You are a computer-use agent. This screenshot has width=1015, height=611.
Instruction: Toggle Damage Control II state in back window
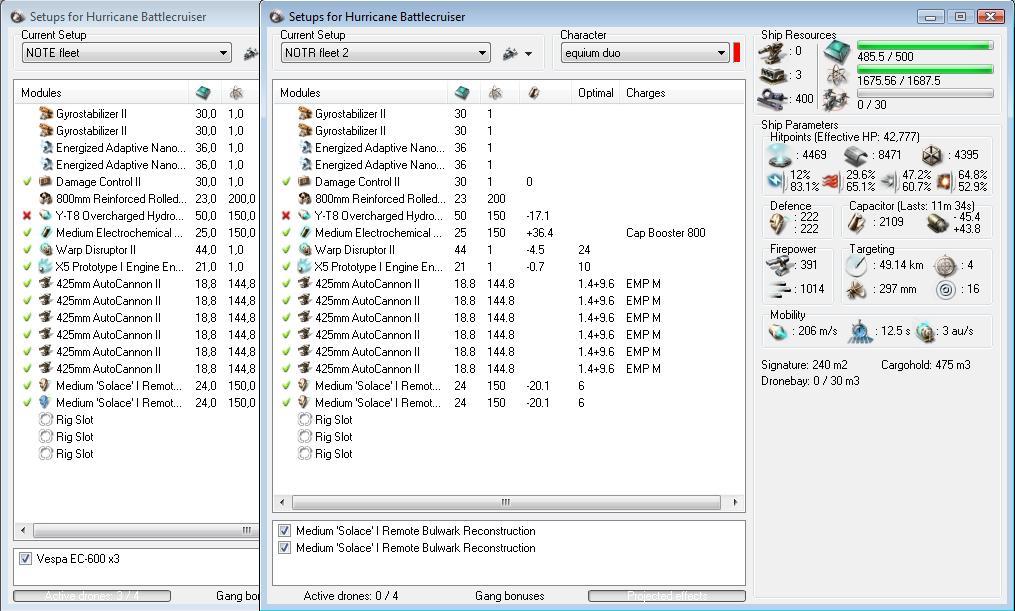click(x=27, y=182)
